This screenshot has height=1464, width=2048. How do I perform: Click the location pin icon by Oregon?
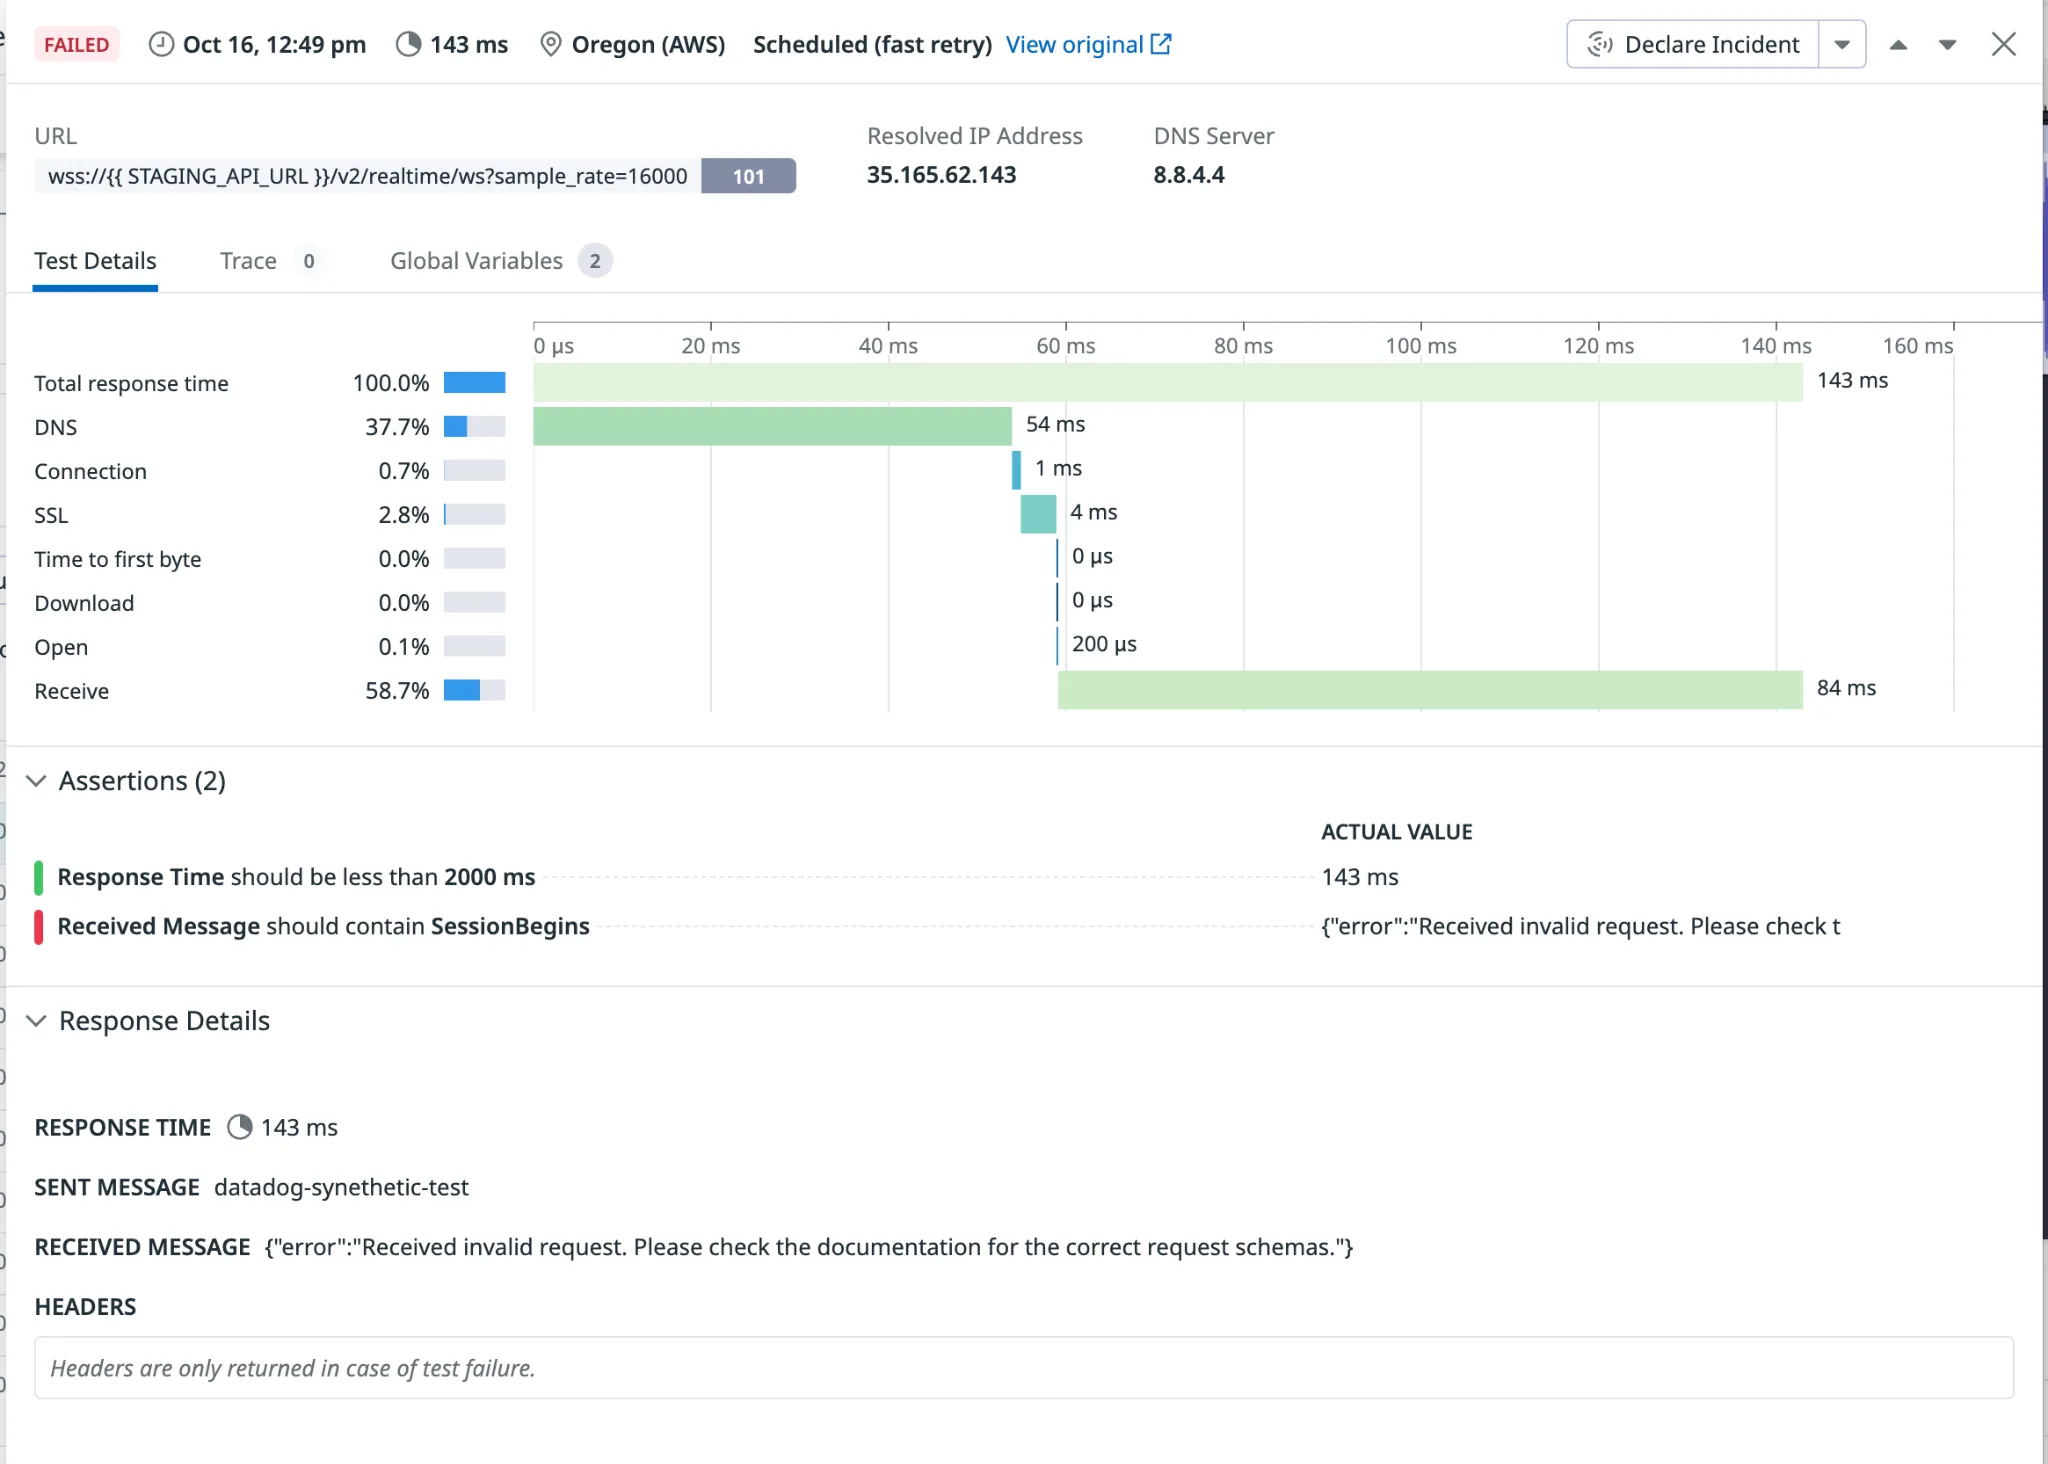[550, 45]
